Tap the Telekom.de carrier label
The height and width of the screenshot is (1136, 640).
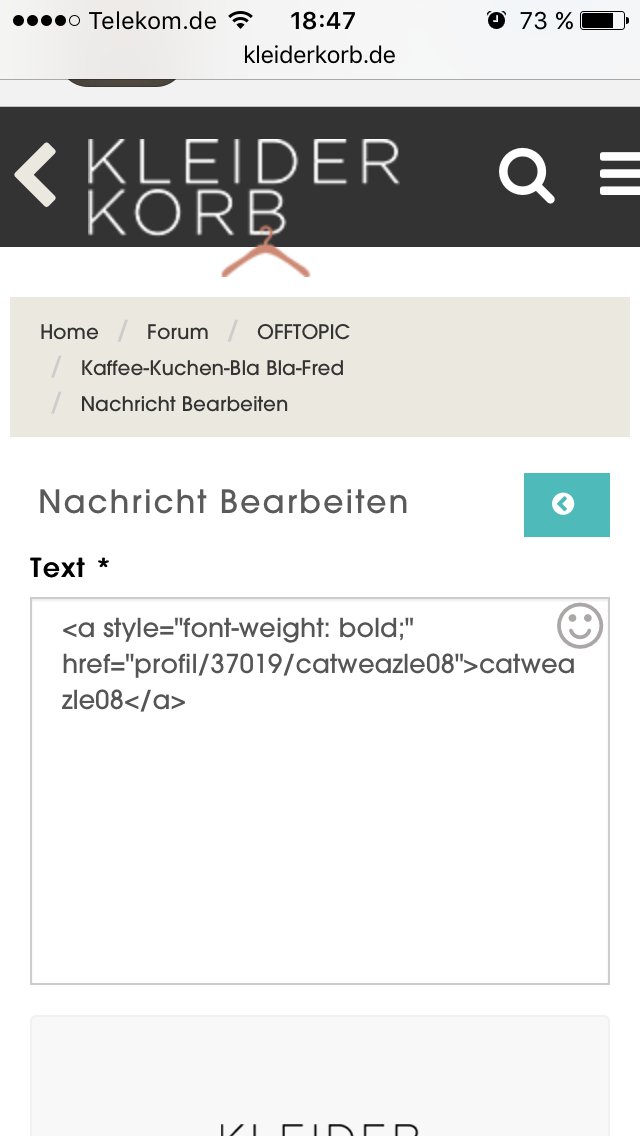pos(152,20)
